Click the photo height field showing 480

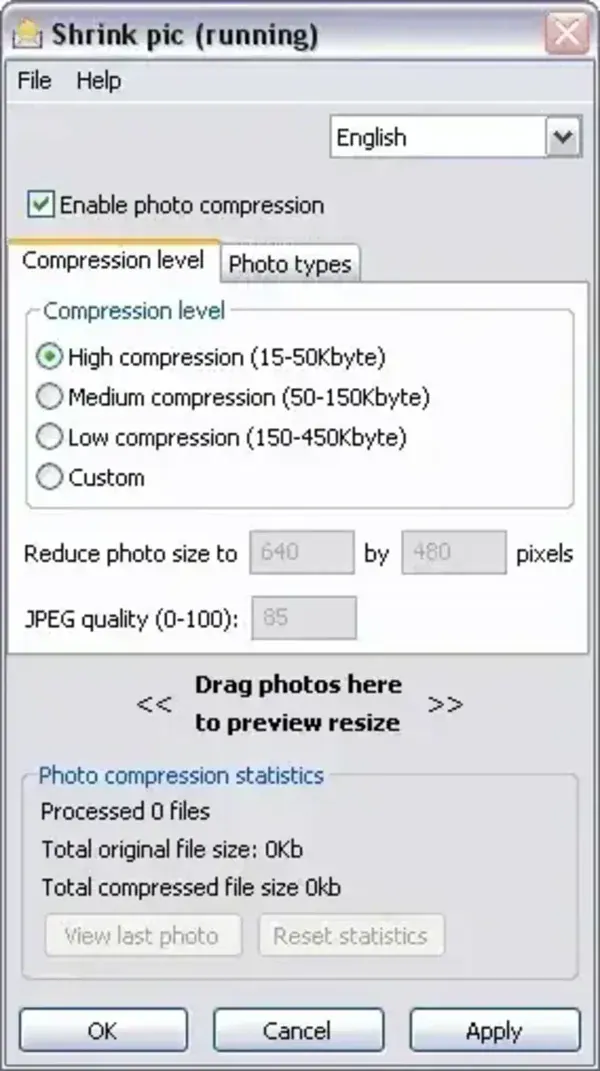[x=453, y=553]
